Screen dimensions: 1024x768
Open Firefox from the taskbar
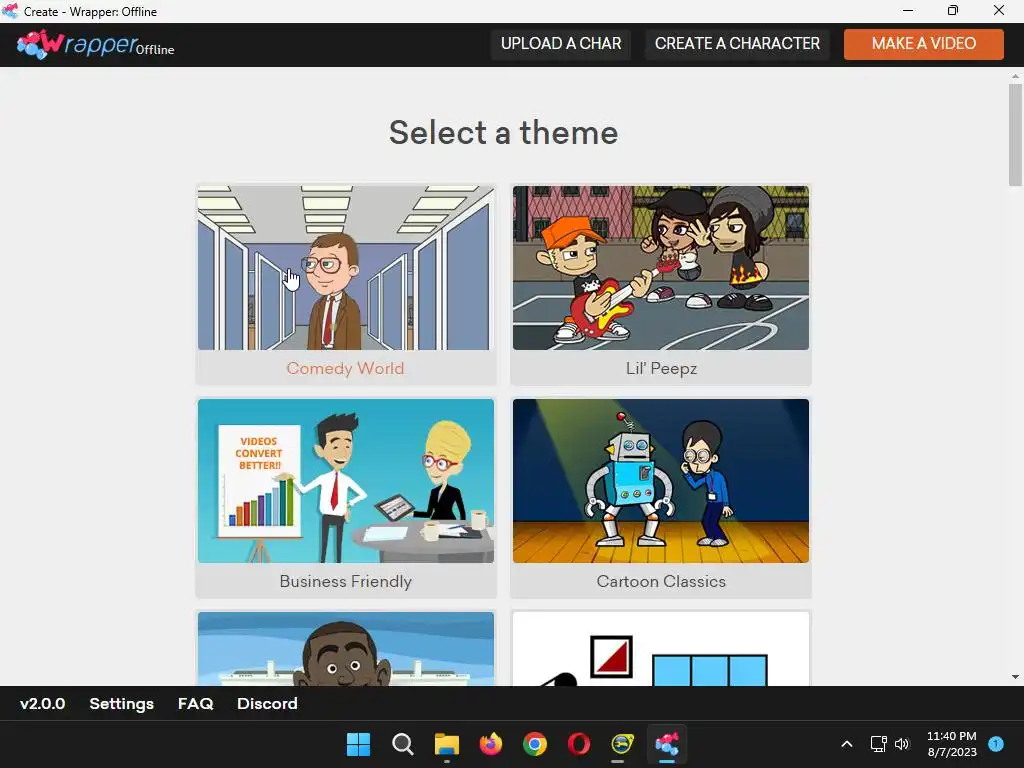click(x=490, y=744)
